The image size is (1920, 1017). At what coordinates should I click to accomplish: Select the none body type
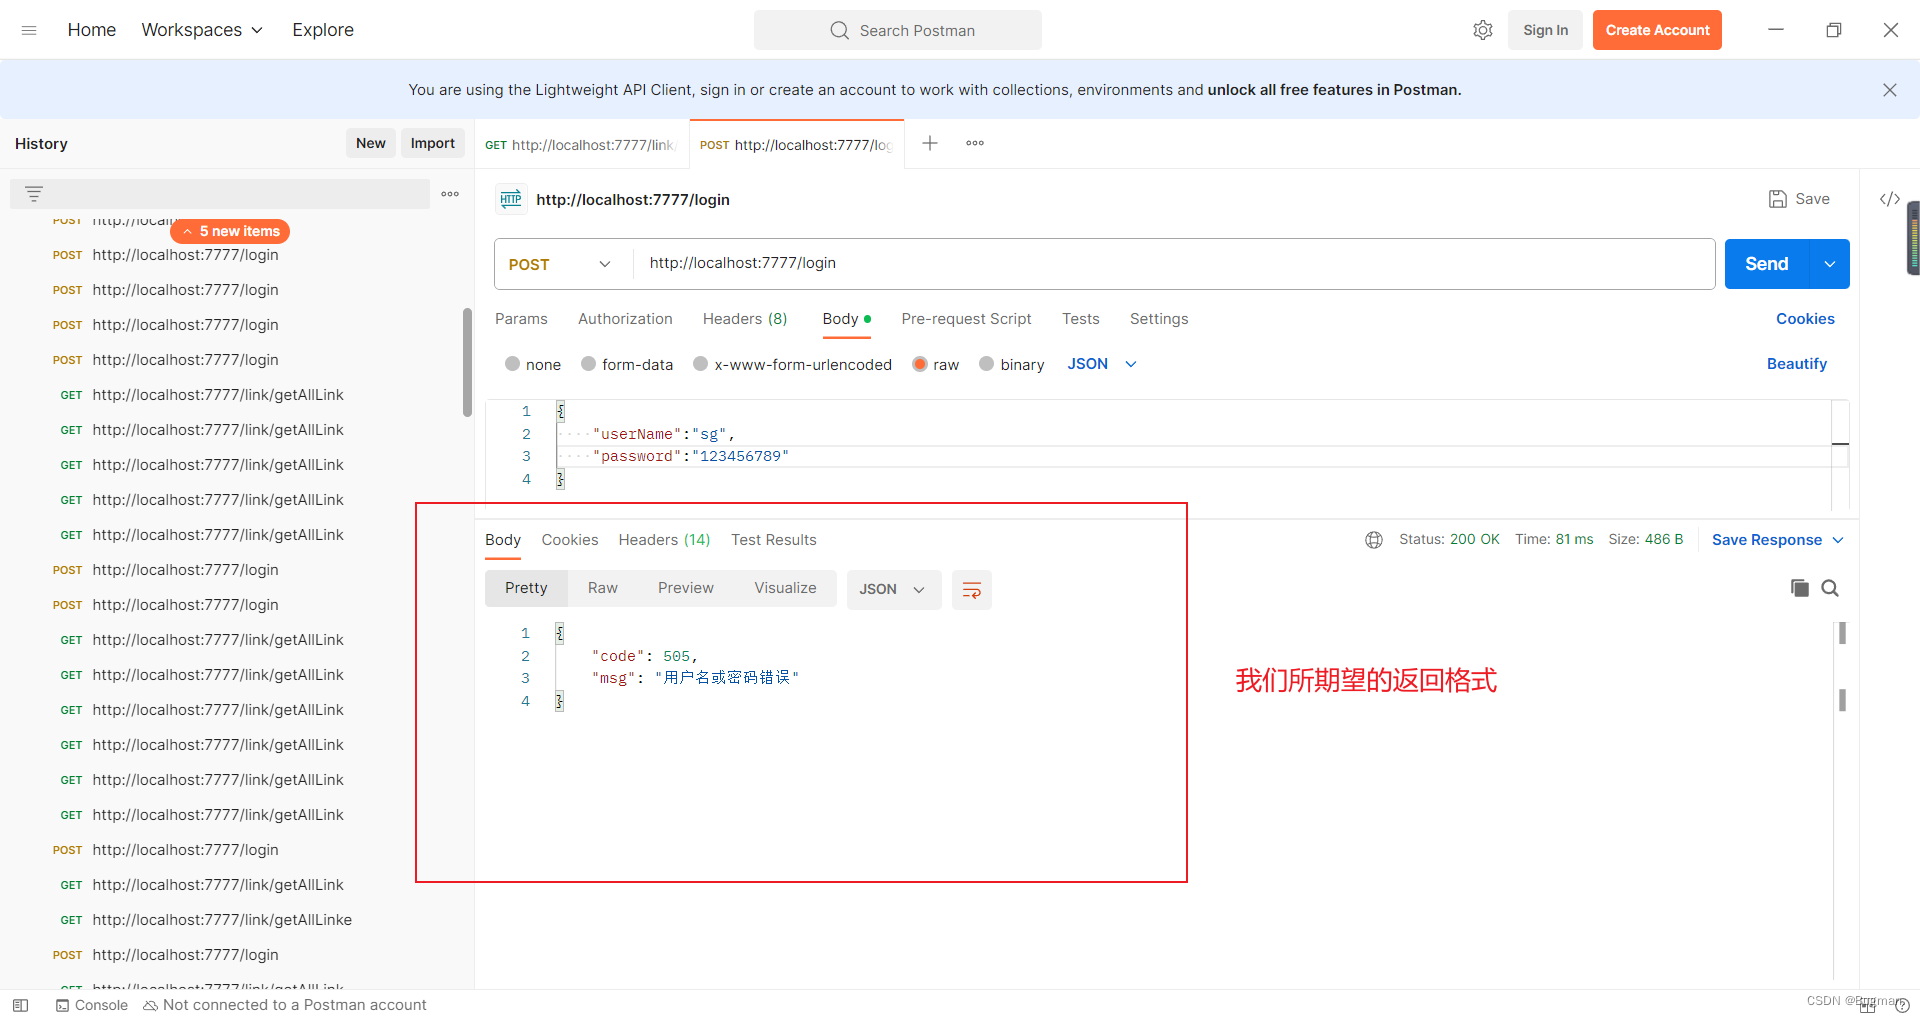[533, 364]
